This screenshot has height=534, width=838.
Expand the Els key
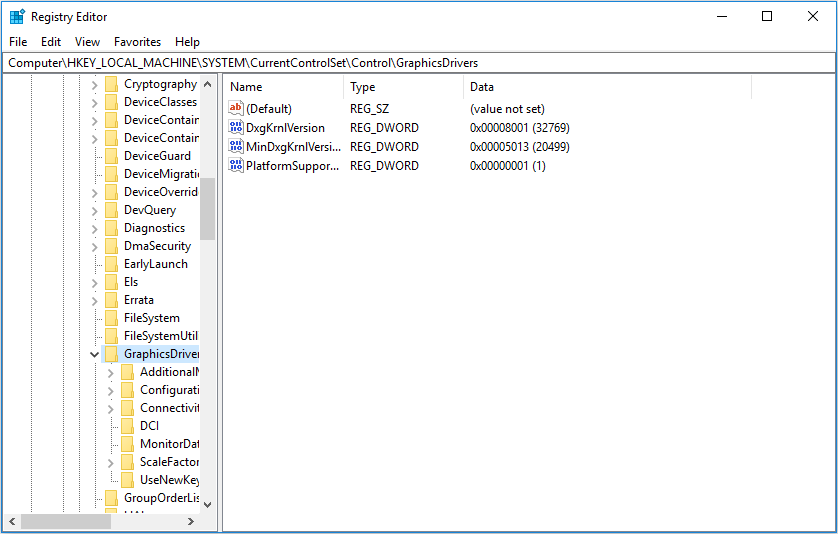point(95,283)
